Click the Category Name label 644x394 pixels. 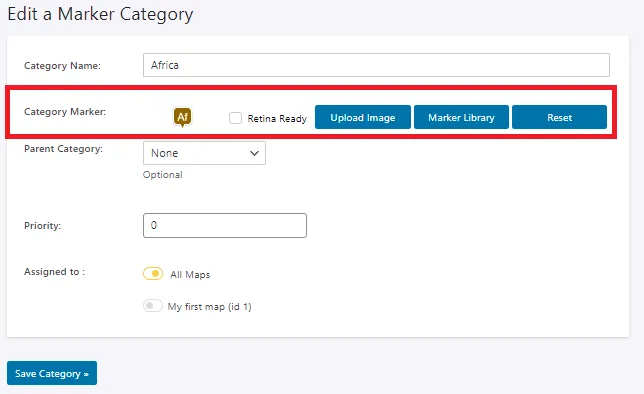pos(62,66)
